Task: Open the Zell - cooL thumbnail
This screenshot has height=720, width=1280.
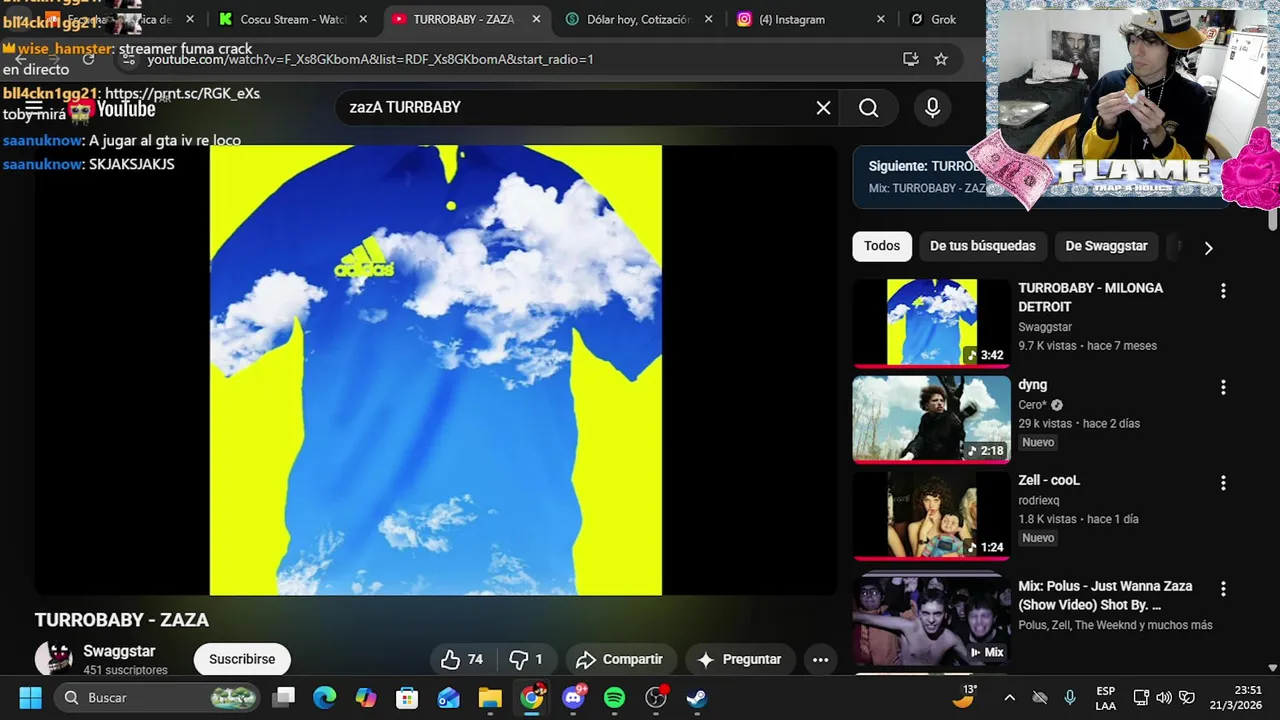Action: pyautogui.click(x=932, y=515)
